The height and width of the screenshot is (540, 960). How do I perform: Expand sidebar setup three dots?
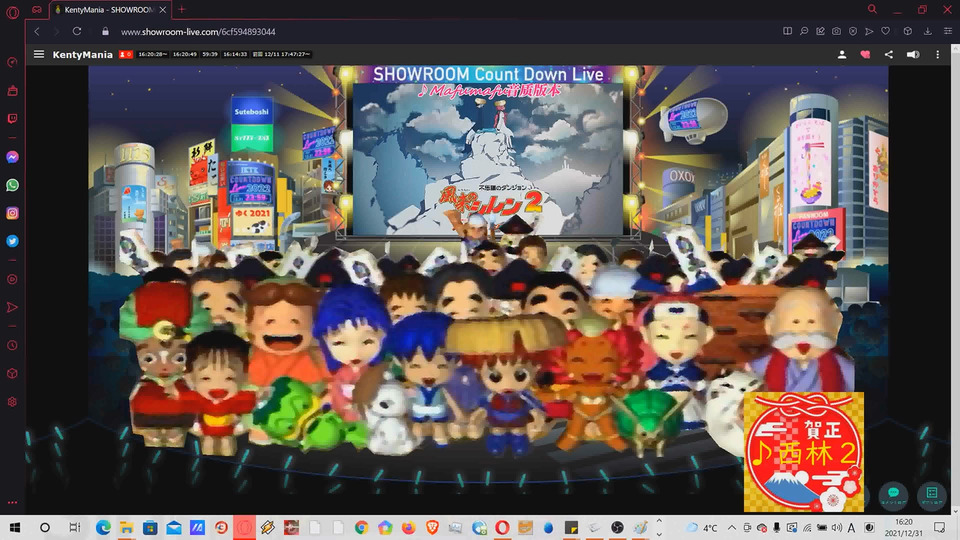point(12,503)
